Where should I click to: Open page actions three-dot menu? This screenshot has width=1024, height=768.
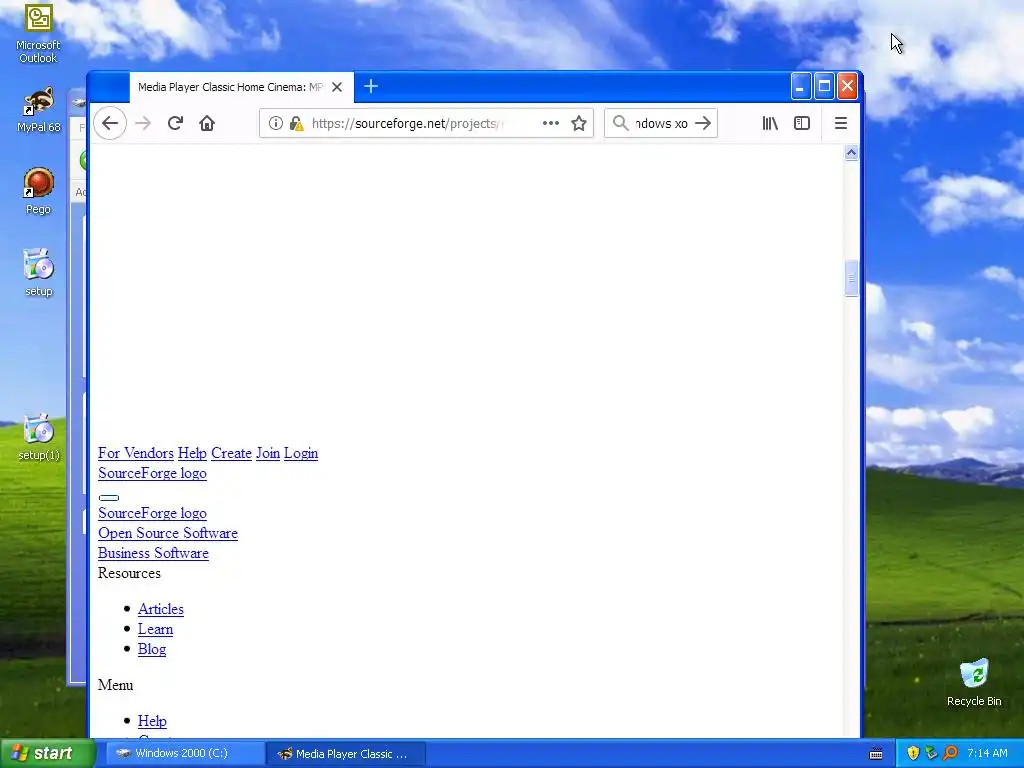click(x=551, y=123)
